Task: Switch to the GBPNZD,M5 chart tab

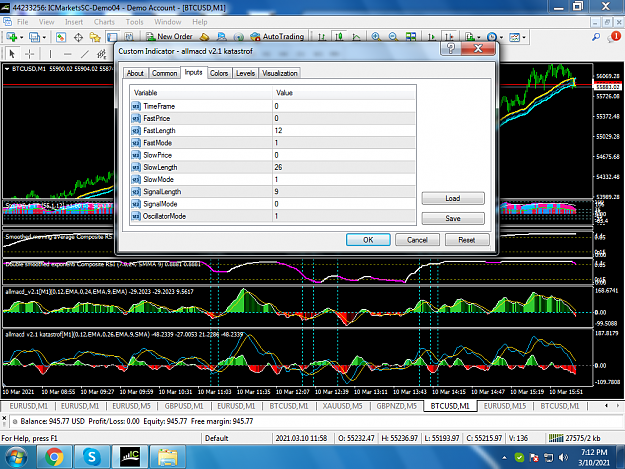Action: (397, 406)
